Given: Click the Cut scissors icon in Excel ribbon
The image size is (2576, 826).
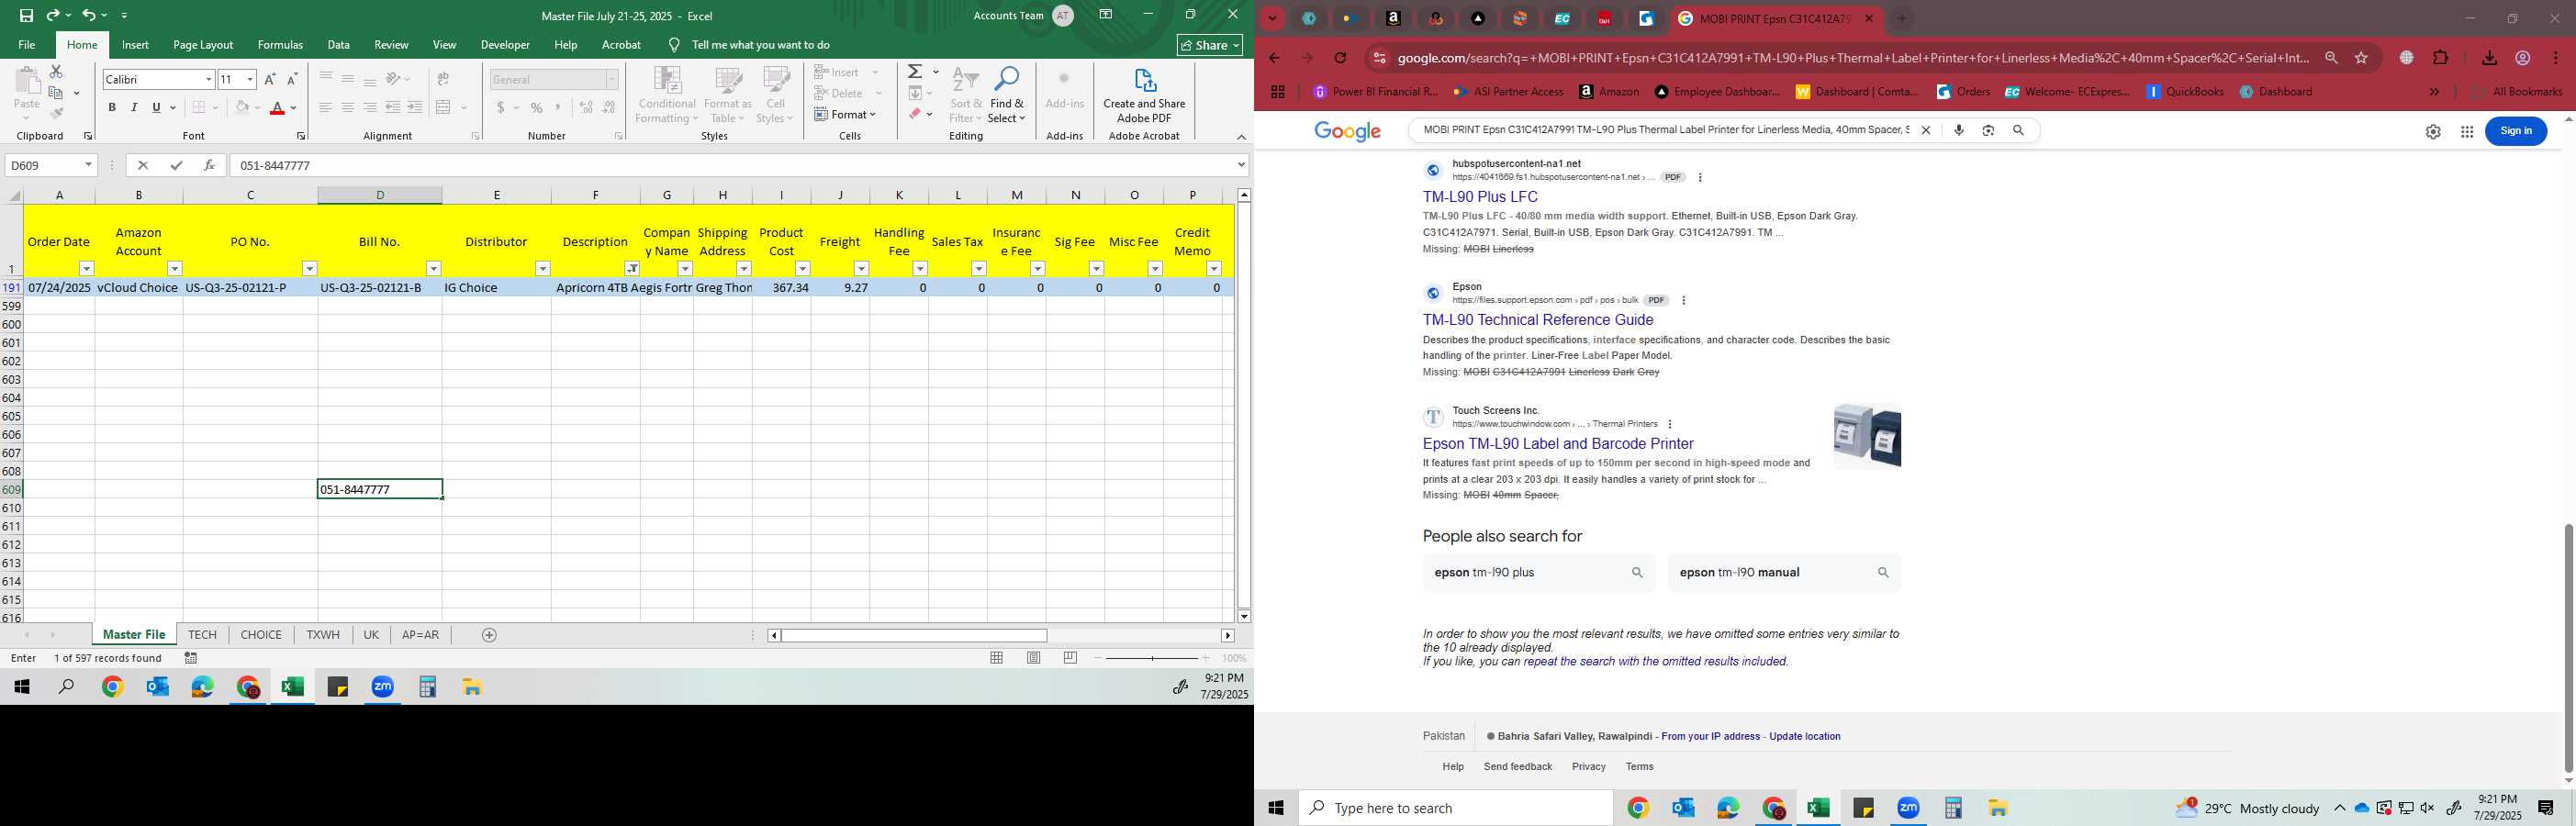Looking at the screenshot, I should 56,72.
